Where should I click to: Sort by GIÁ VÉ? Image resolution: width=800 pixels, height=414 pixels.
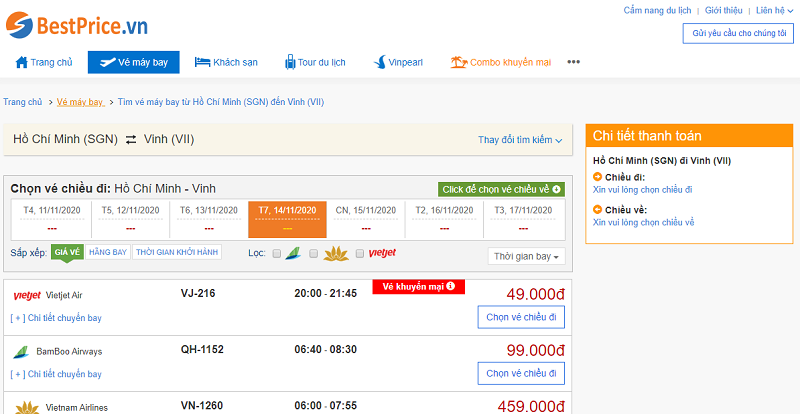67,252
